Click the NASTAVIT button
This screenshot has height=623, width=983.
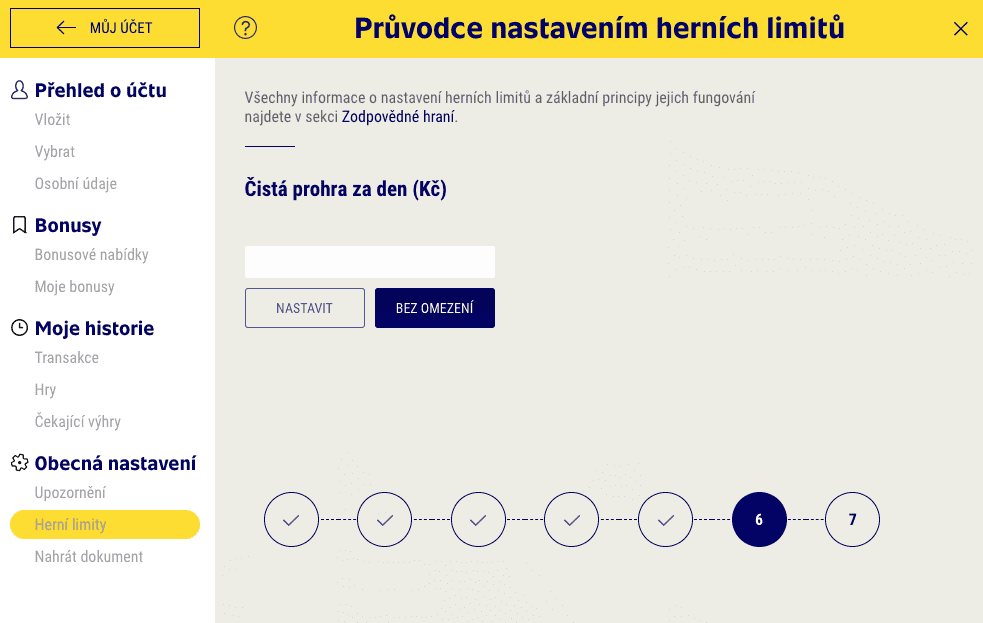tap(305, 308)
